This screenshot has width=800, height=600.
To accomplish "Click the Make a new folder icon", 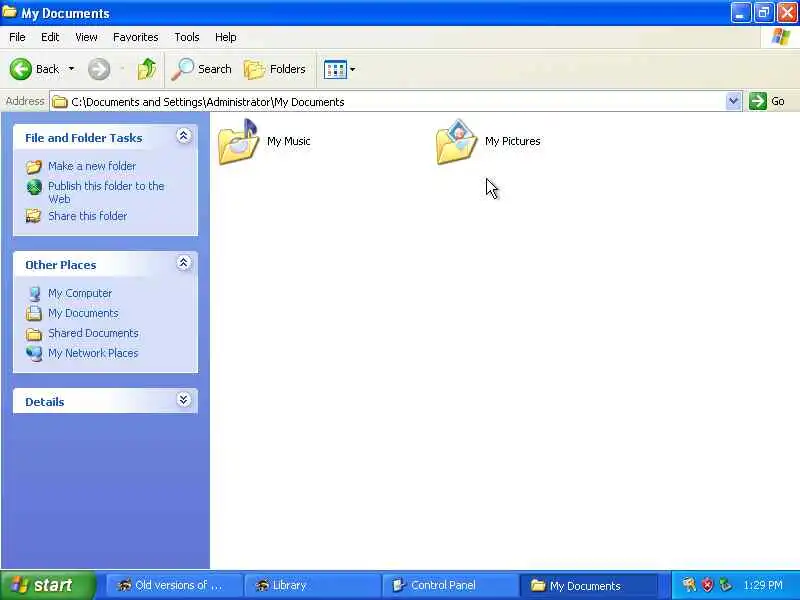I will click(x=34, y=166).
